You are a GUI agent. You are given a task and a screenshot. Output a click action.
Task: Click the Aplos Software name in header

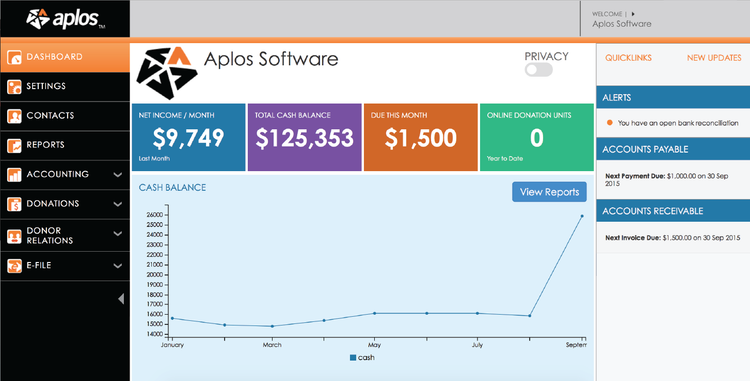(x=621, y=24)
